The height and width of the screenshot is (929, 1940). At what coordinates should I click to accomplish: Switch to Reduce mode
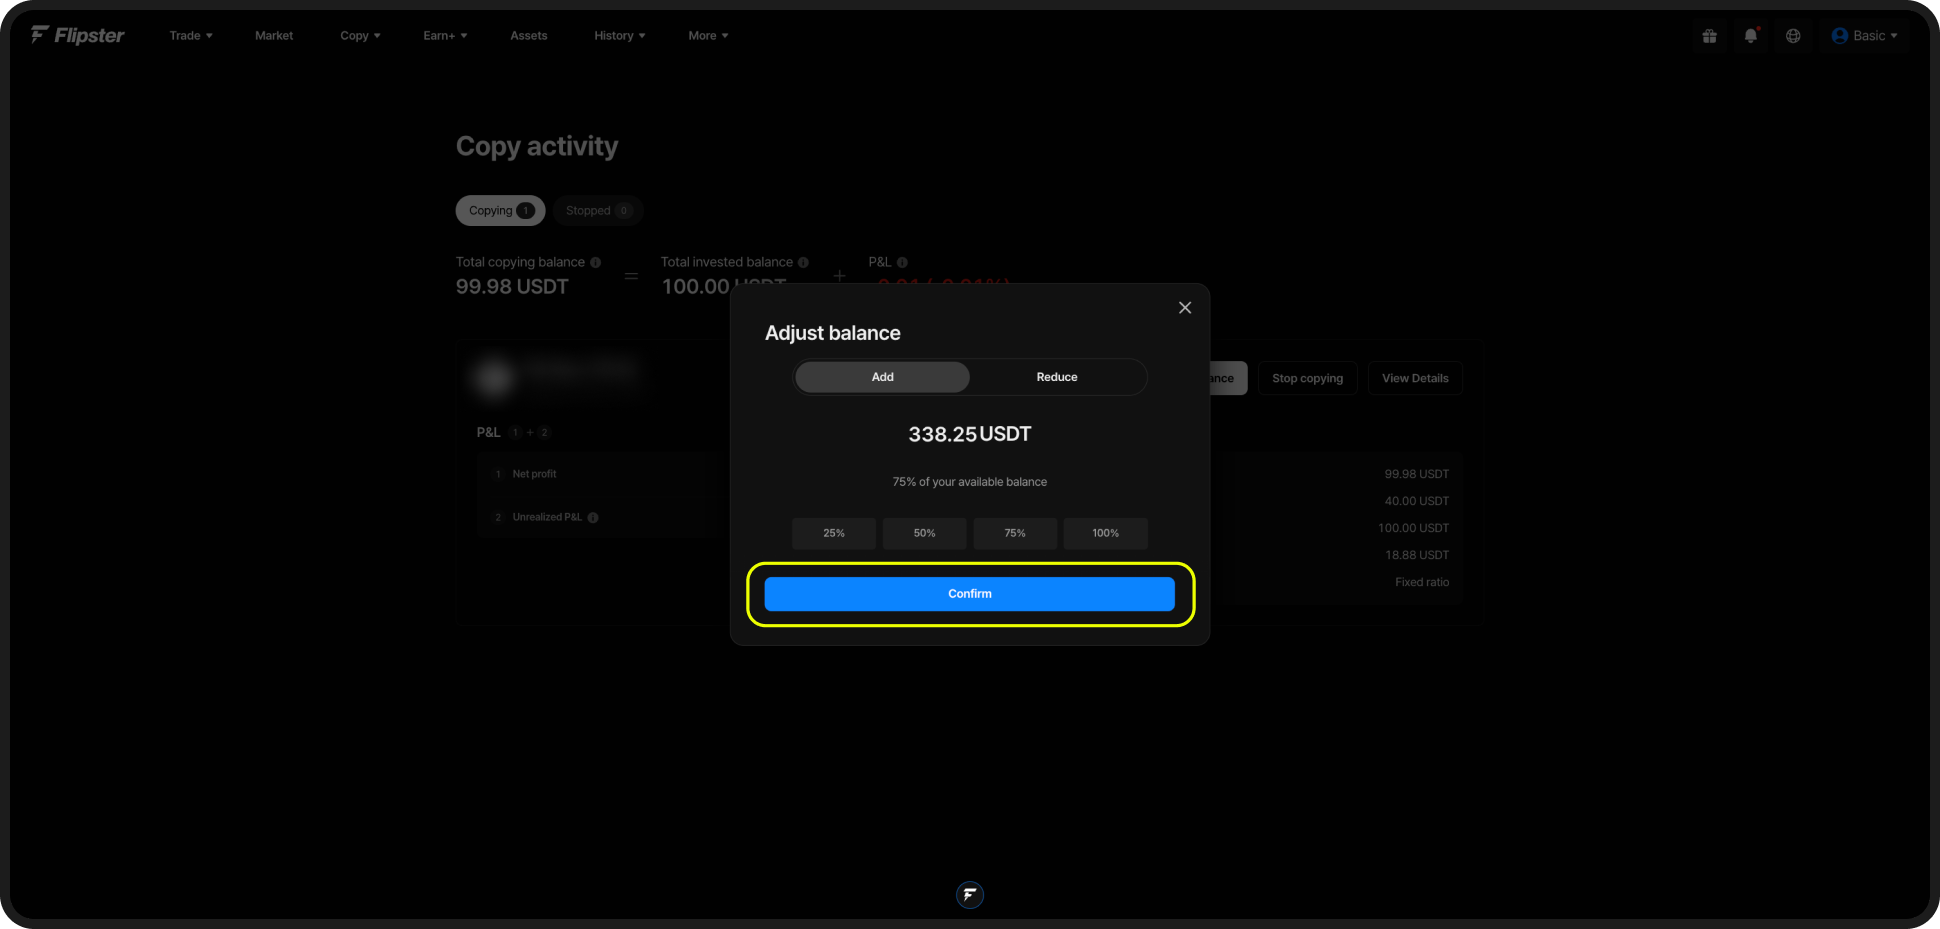coord(1057,377)
